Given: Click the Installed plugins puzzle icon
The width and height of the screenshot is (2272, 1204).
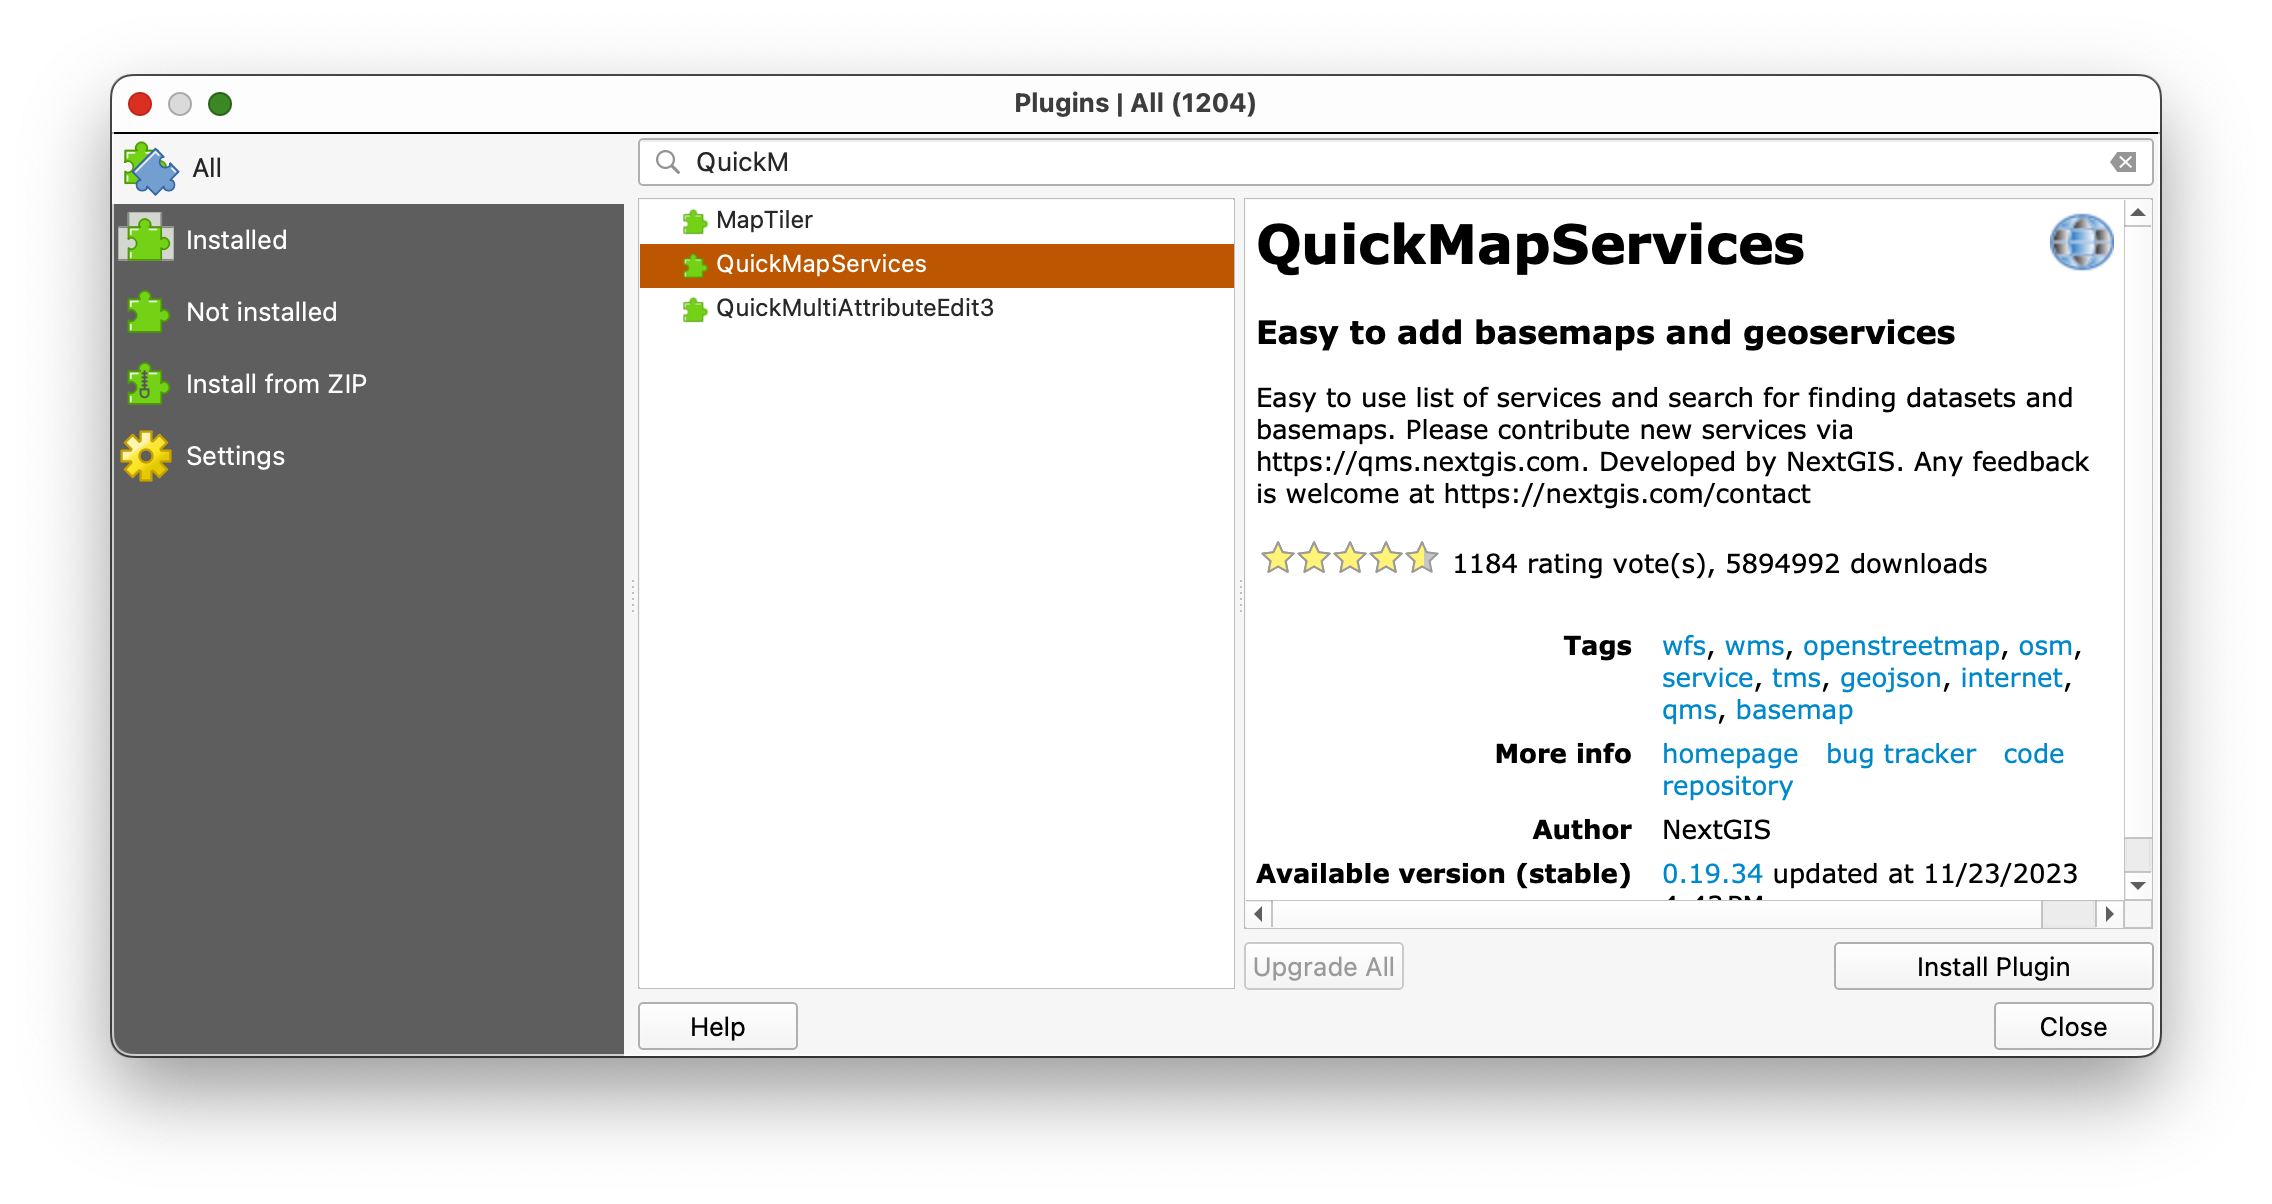Looking at the screenshot, I should pos(147,239).
